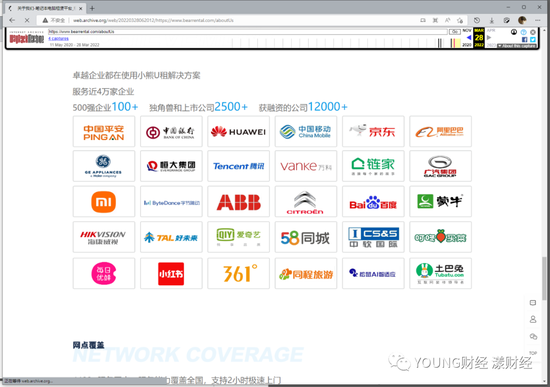The height and width of the screenshot is (387, 550).
Task: Click the JD (京东) logo card
Action: [373, 132]
